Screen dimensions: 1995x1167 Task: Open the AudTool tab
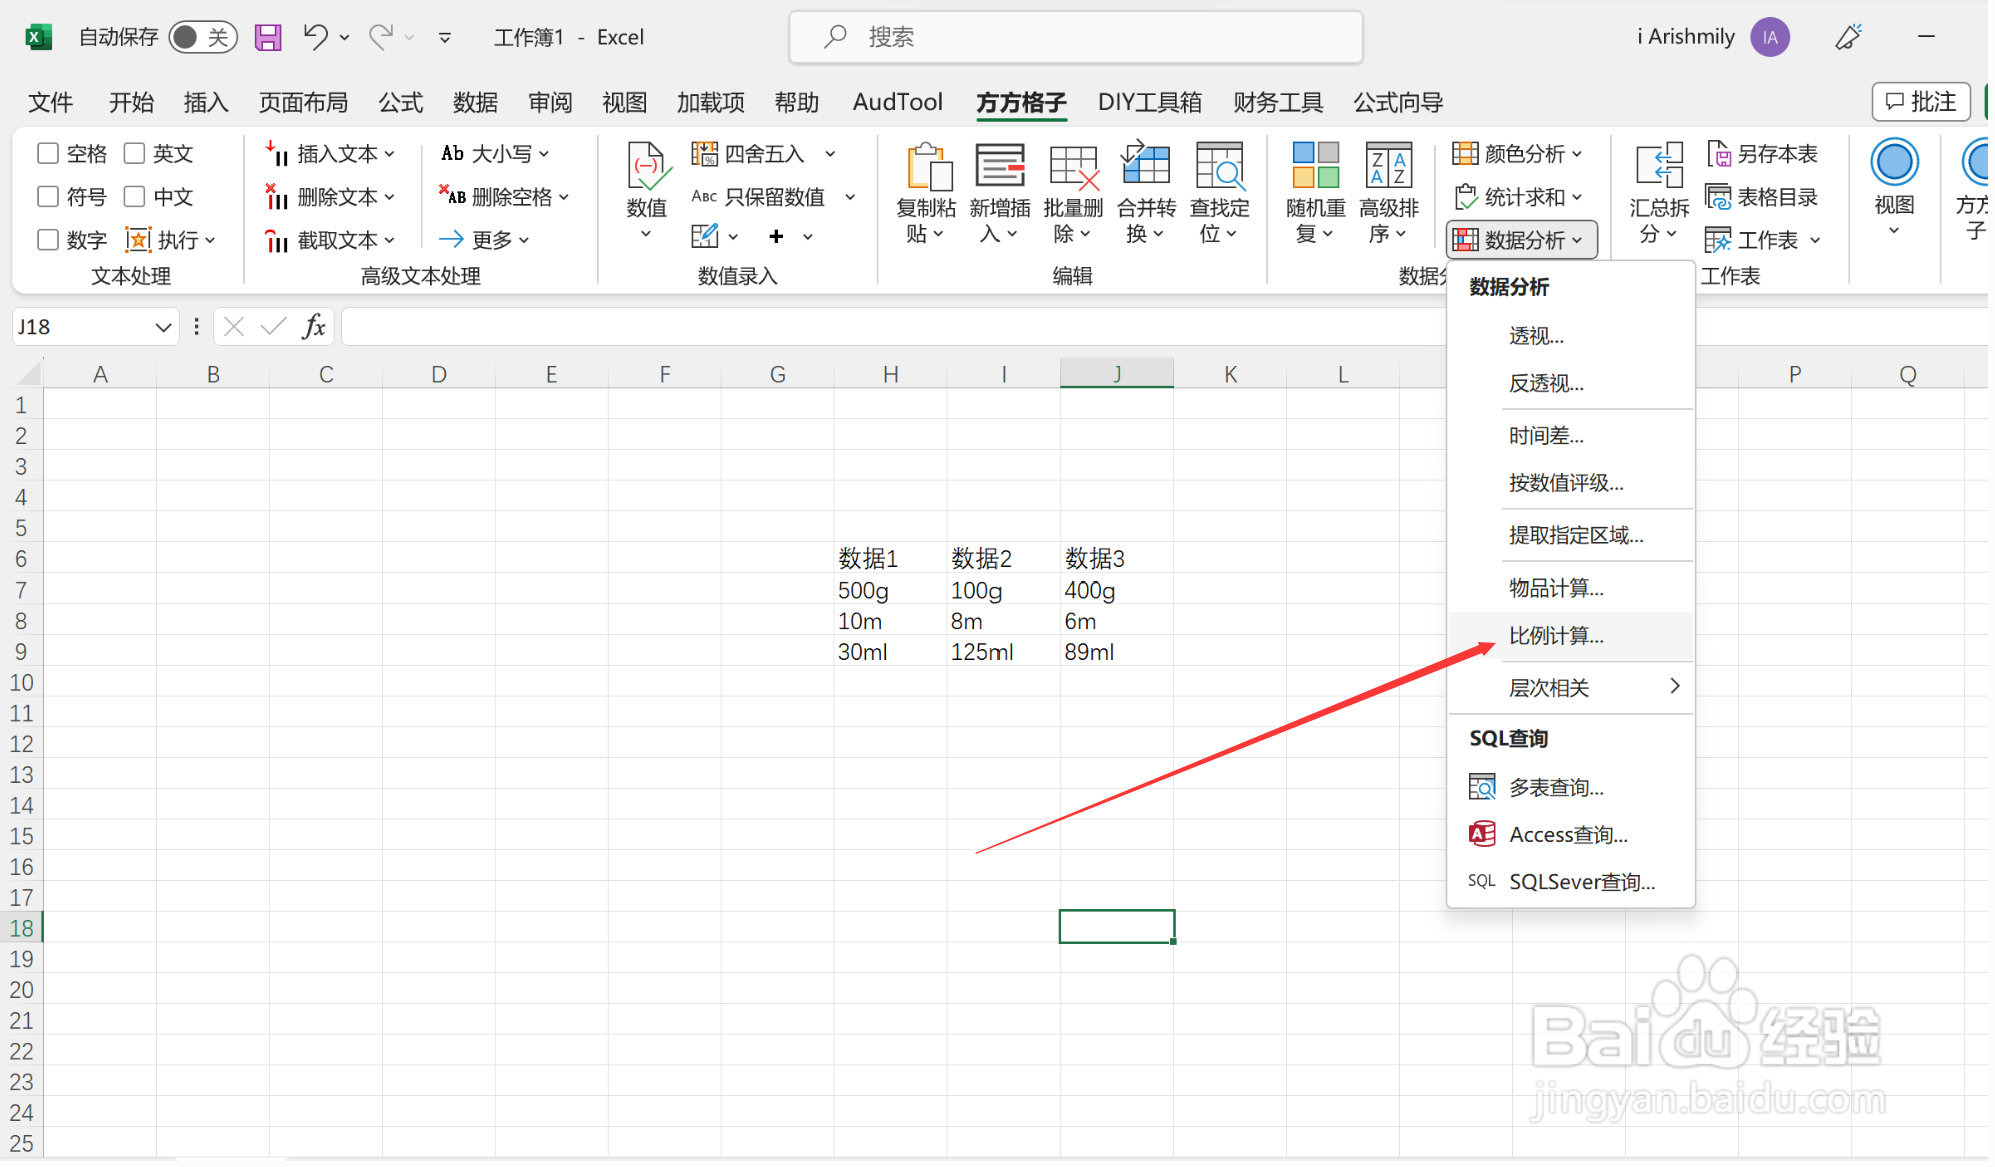coord(897,102)
